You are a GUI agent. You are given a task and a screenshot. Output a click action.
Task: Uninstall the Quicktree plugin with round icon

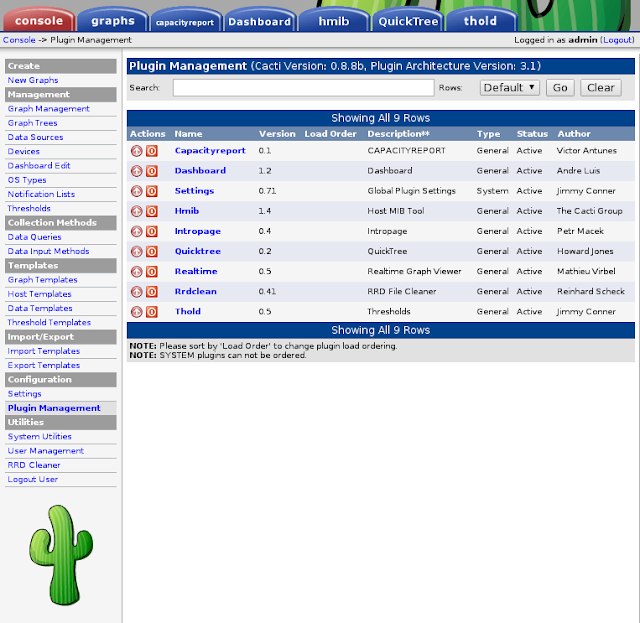136,251
